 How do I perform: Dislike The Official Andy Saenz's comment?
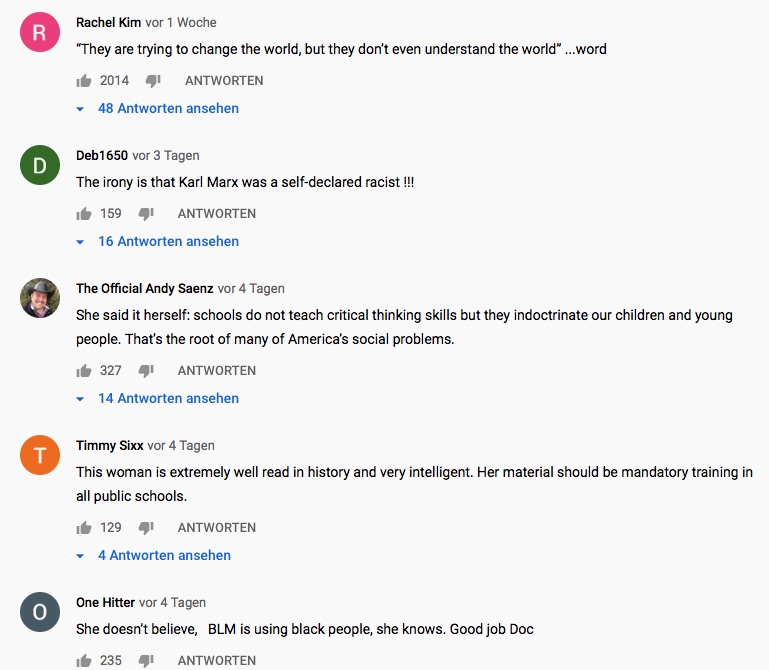point(146,370)
